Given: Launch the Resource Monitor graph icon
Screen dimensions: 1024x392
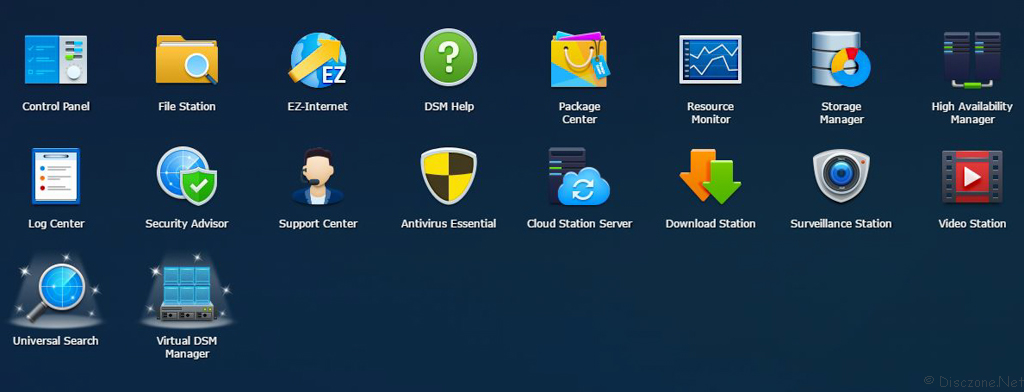Looking at the screenshot, I should [711, 59].
